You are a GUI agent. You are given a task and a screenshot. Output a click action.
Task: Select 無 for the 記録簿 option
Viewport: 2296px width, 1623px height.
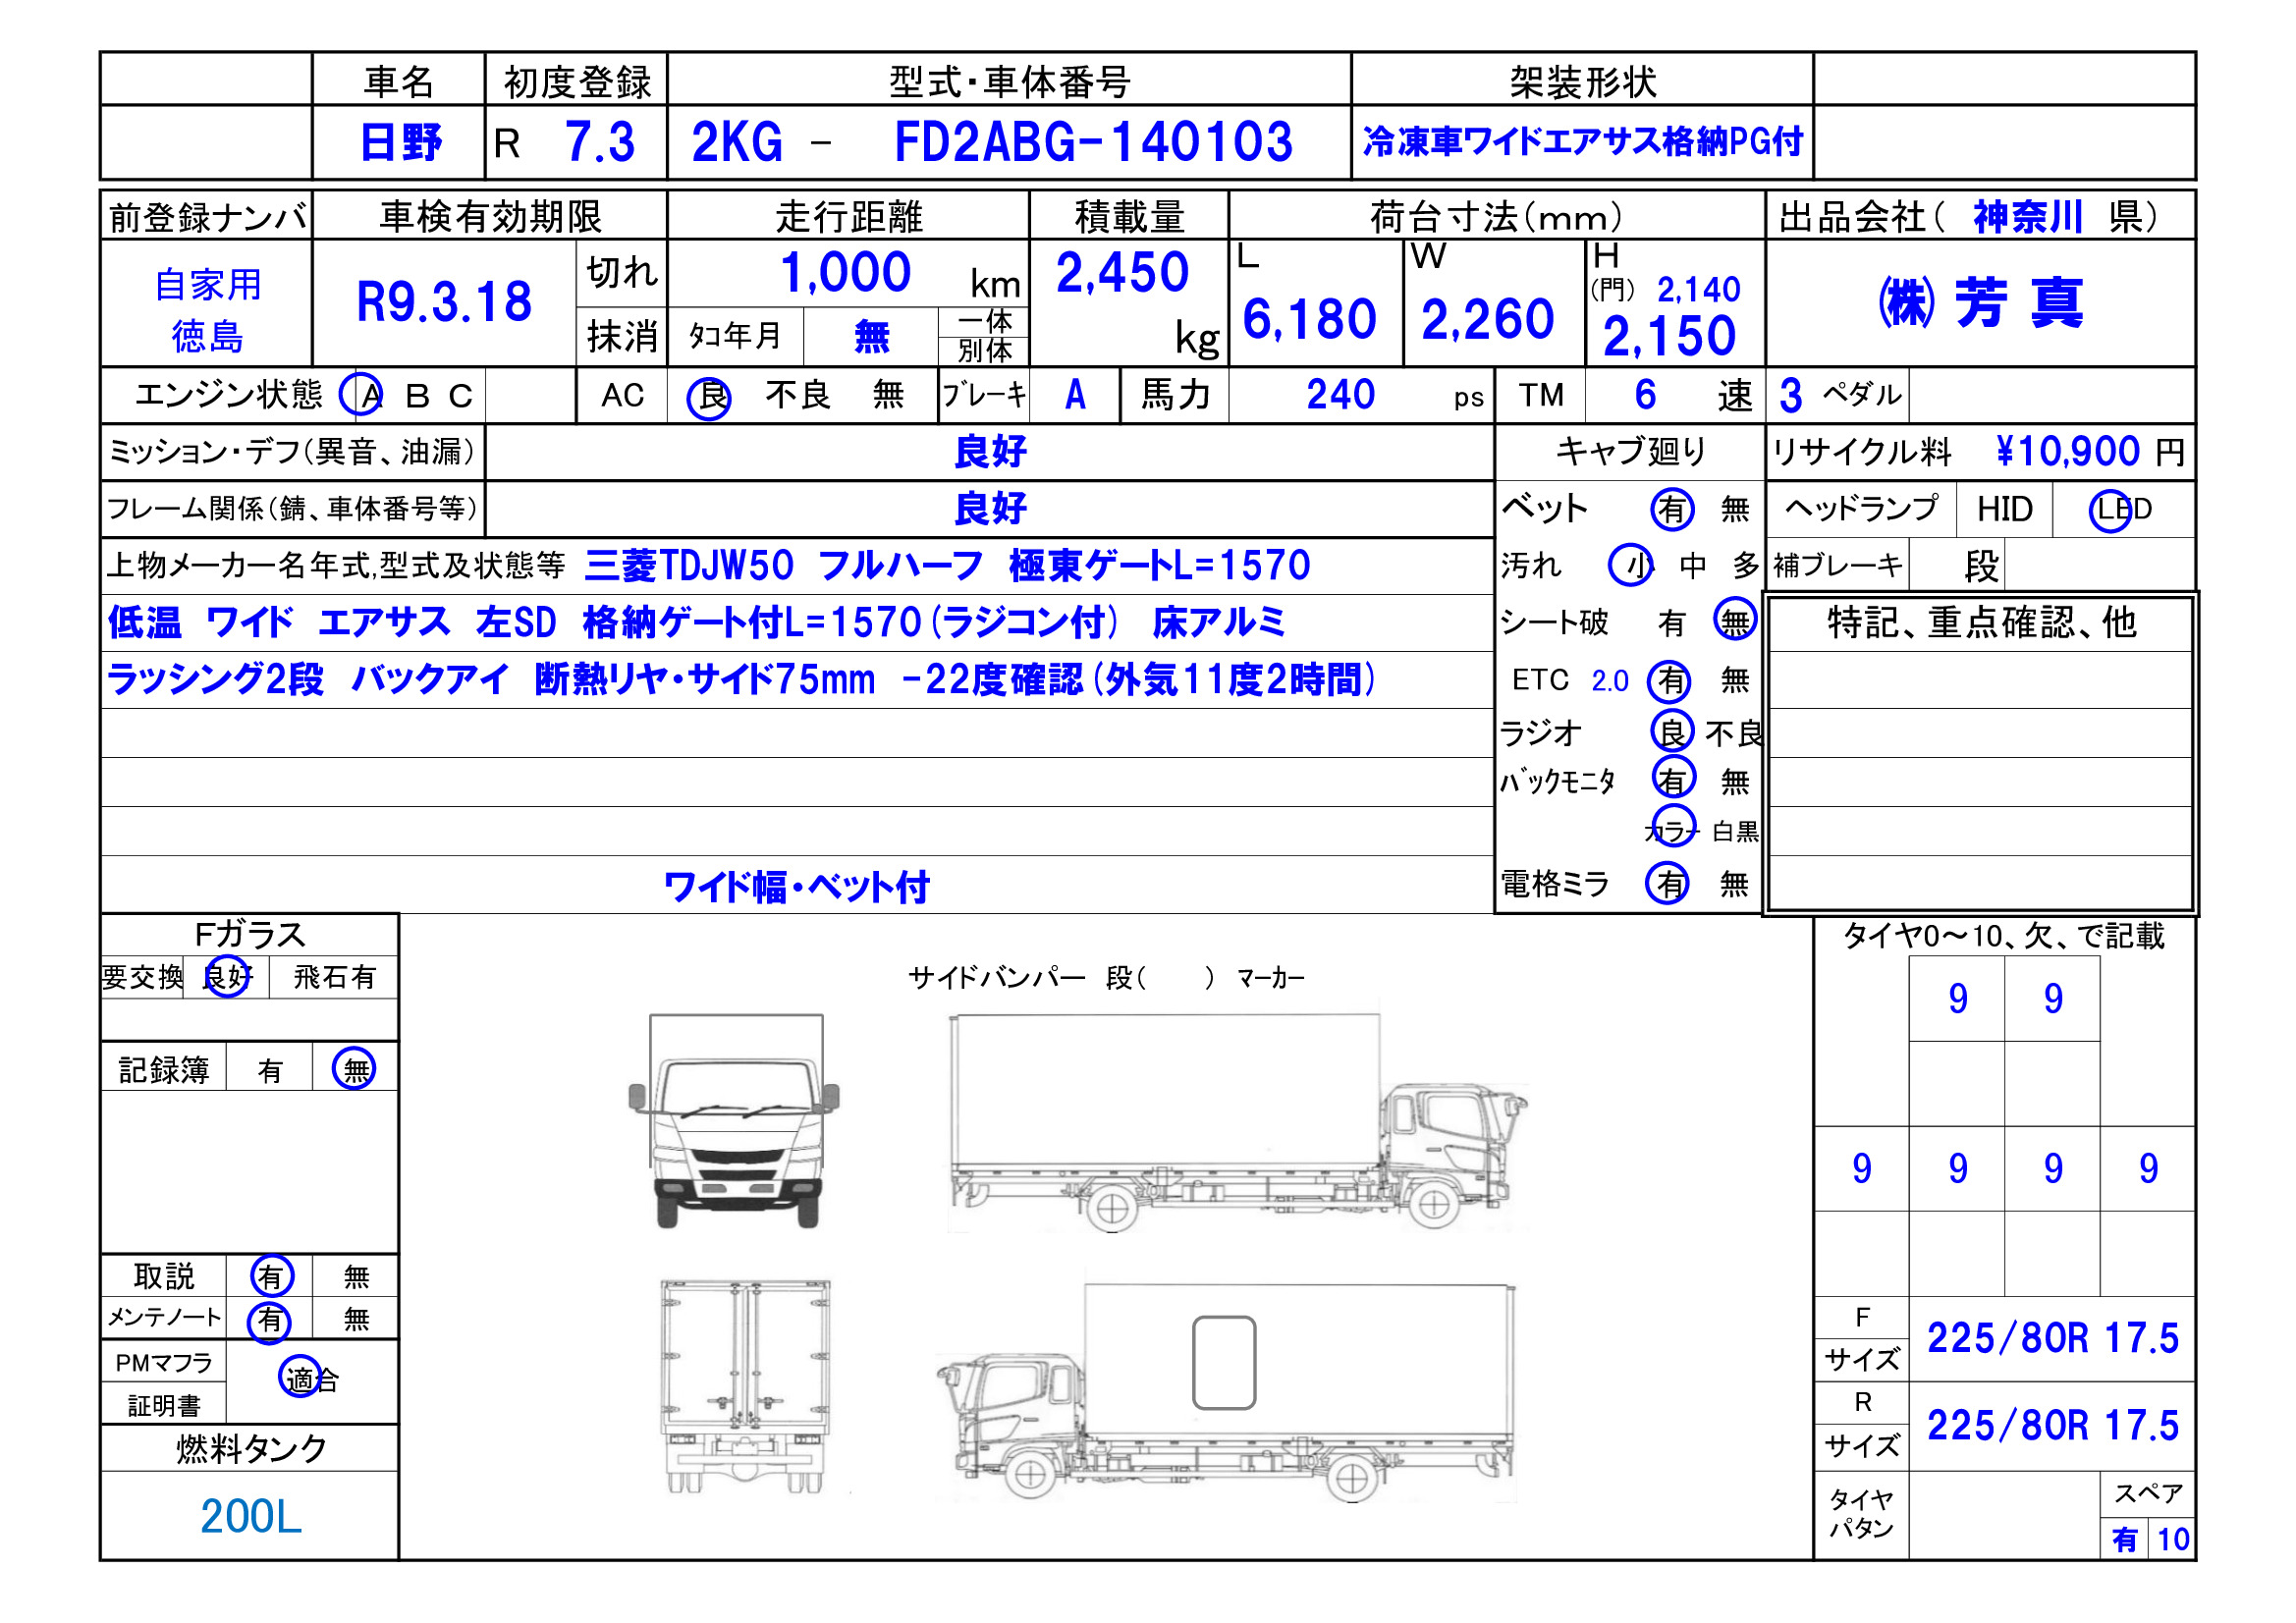pos(355,1069)
